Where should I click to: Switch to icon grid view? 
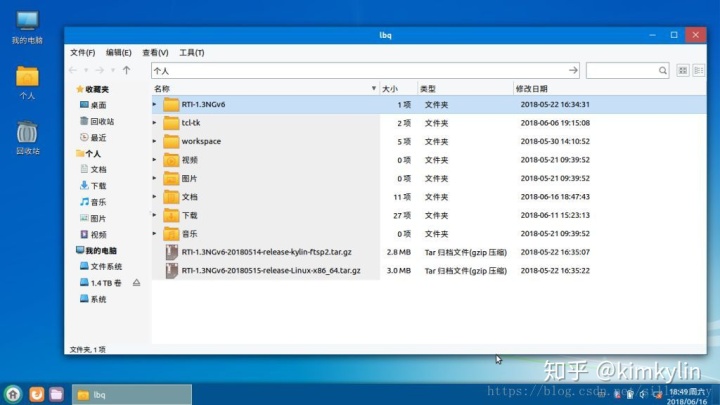point(683,70)
